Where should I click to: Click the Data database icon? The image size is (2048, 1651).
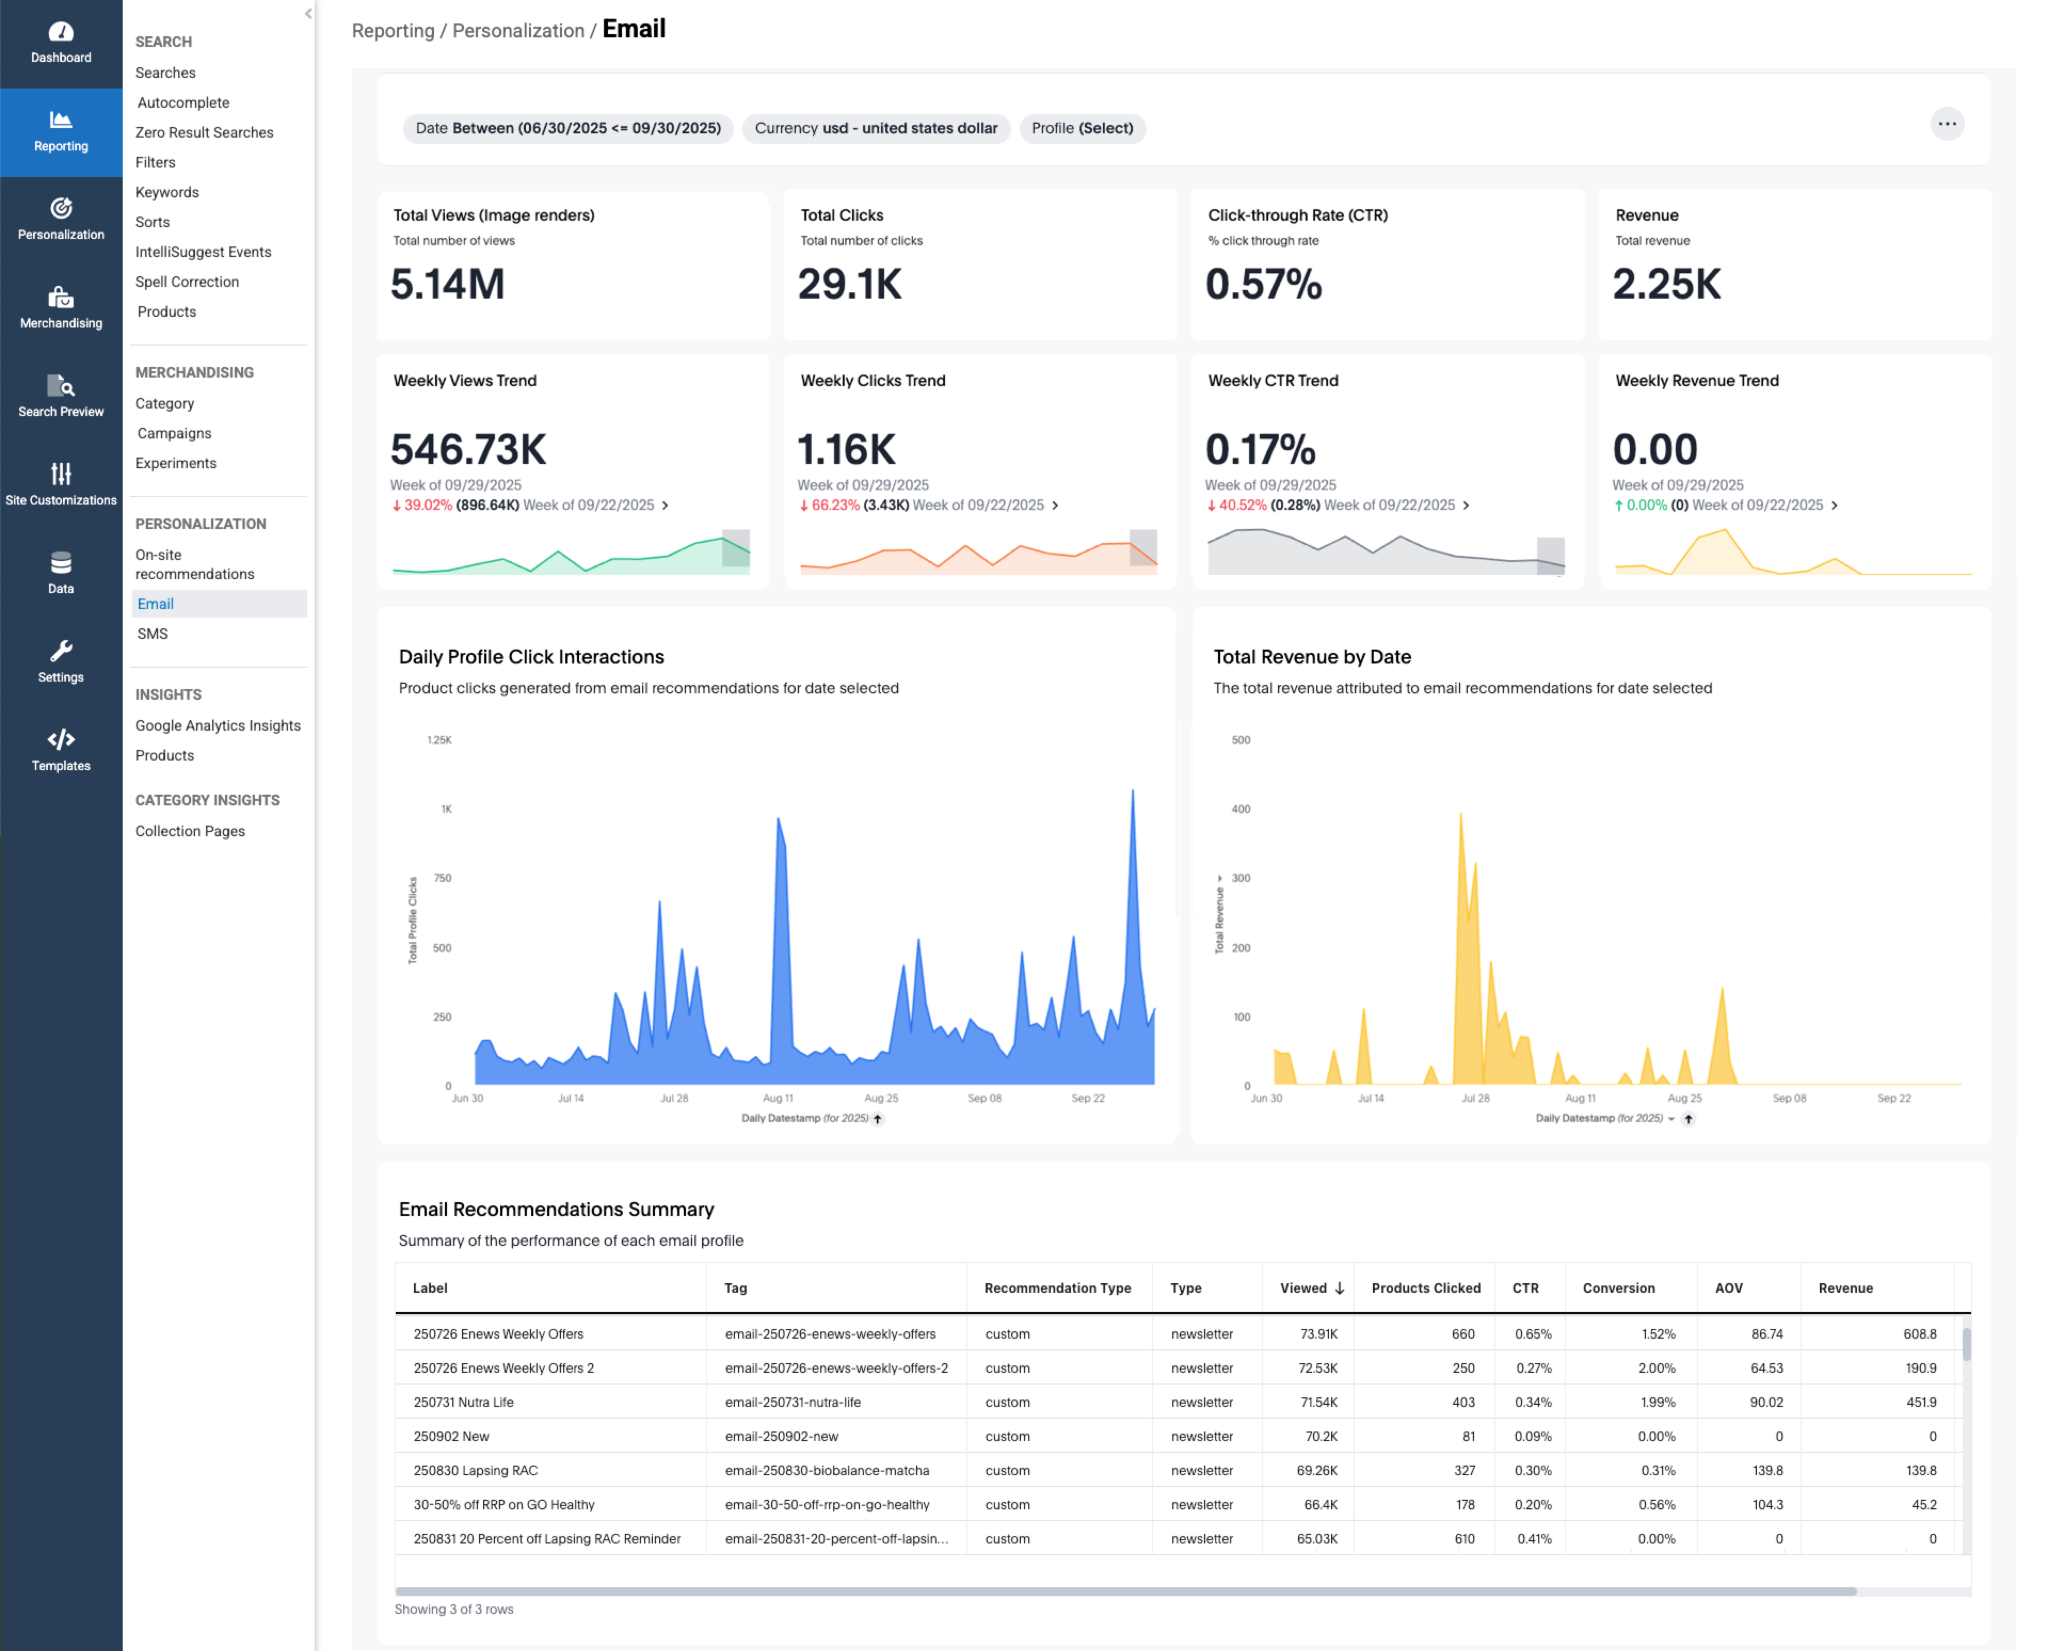tap(61, 563)
